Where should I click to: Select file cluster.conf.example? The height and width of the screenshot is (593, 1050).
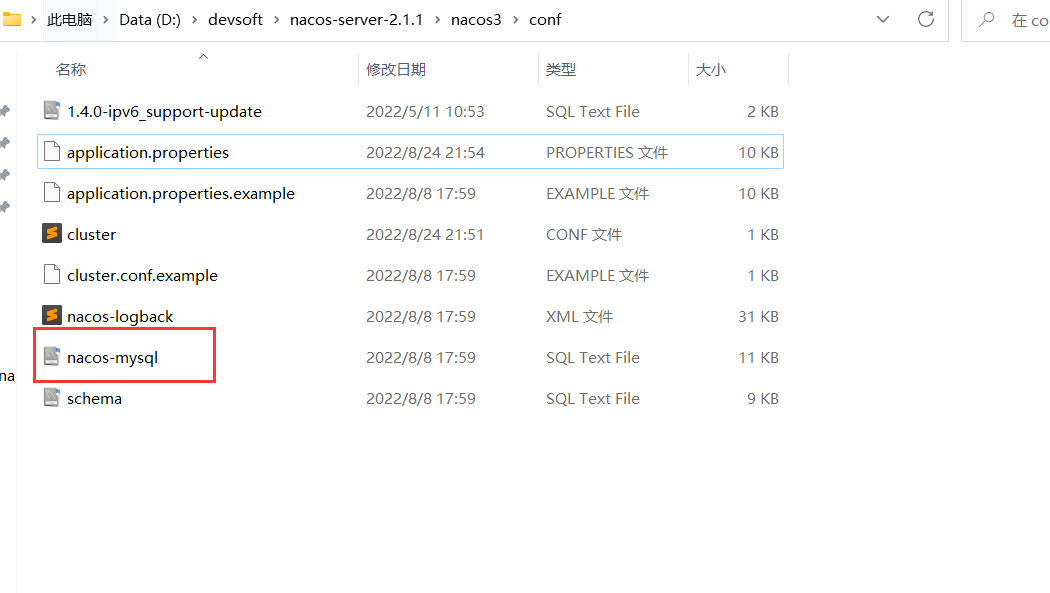click(142, 275)
